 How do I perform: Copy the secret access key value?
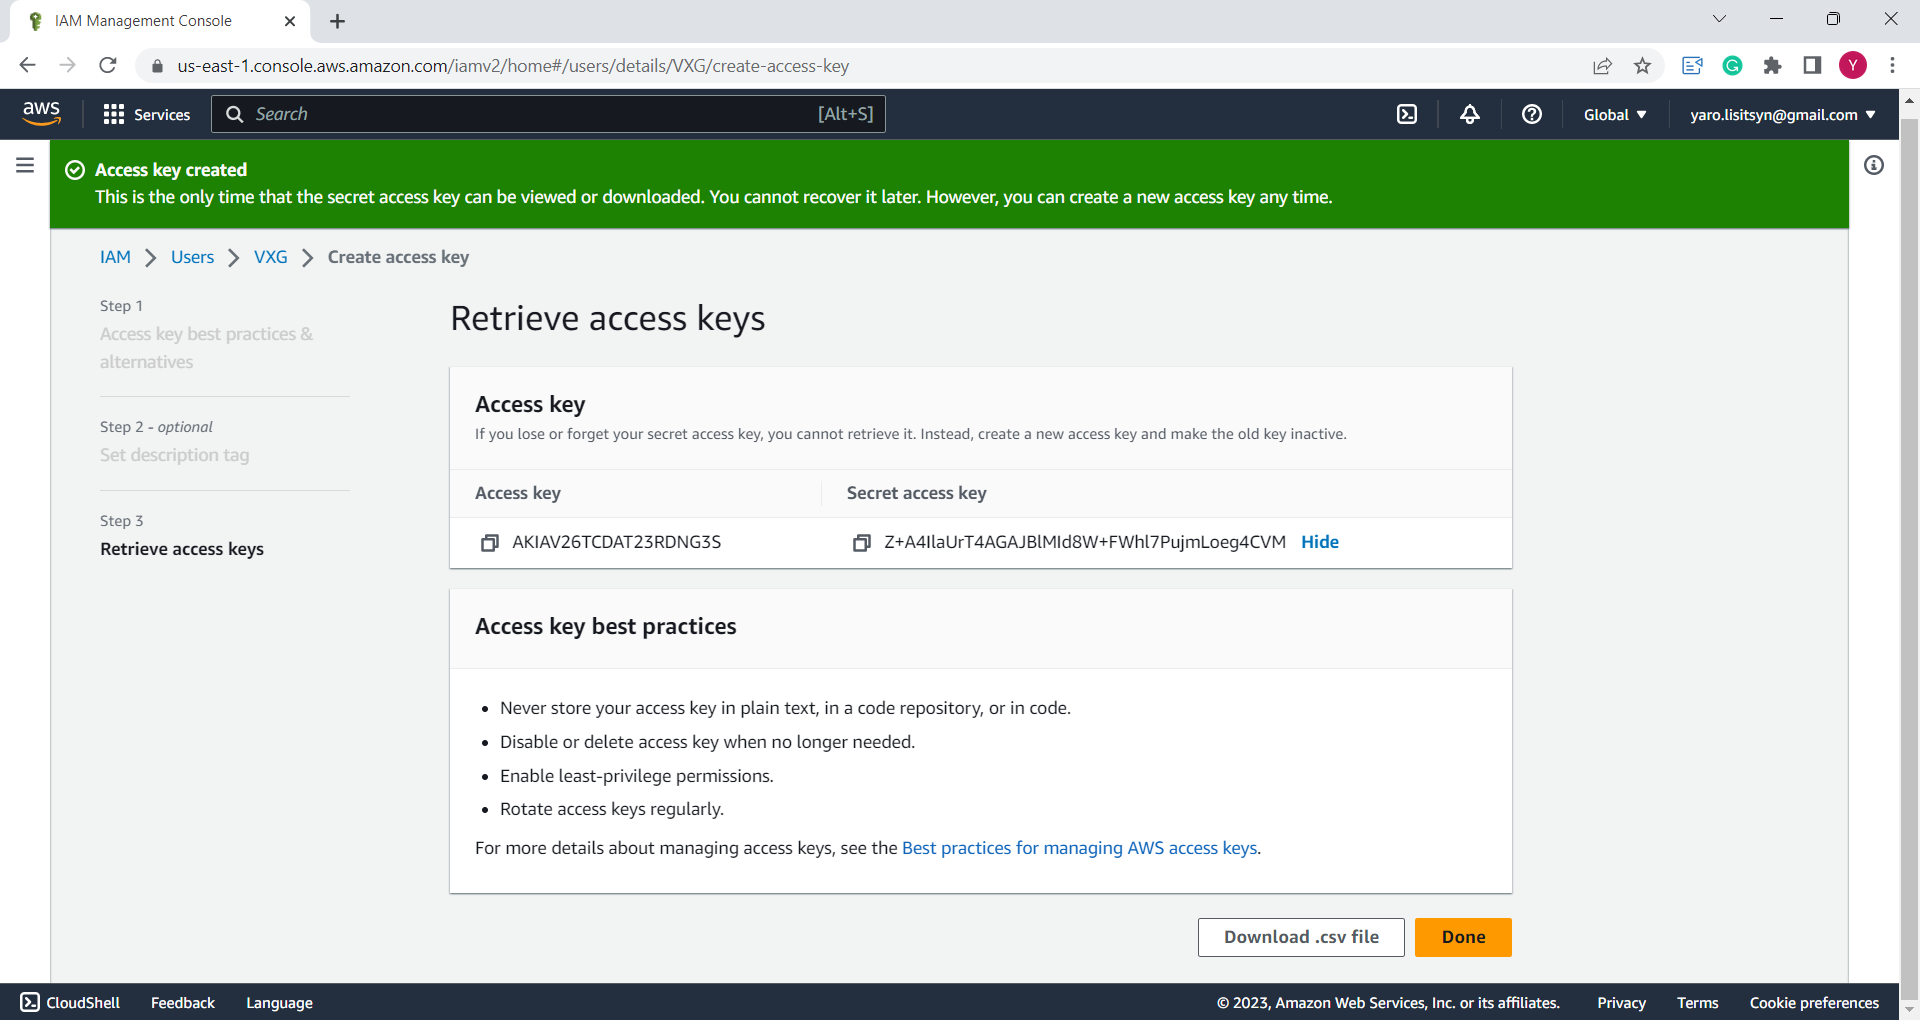point(861,543)
